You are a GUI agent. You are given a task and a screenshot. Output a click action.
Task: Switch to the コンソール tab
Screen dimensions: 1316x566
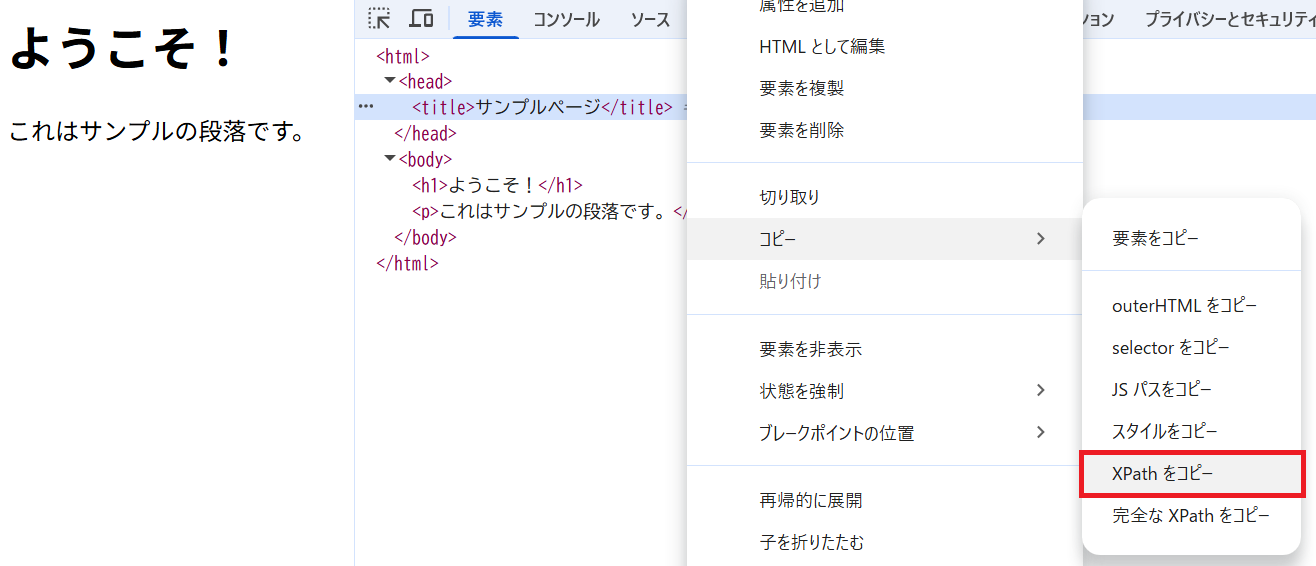tap(566, 20)
